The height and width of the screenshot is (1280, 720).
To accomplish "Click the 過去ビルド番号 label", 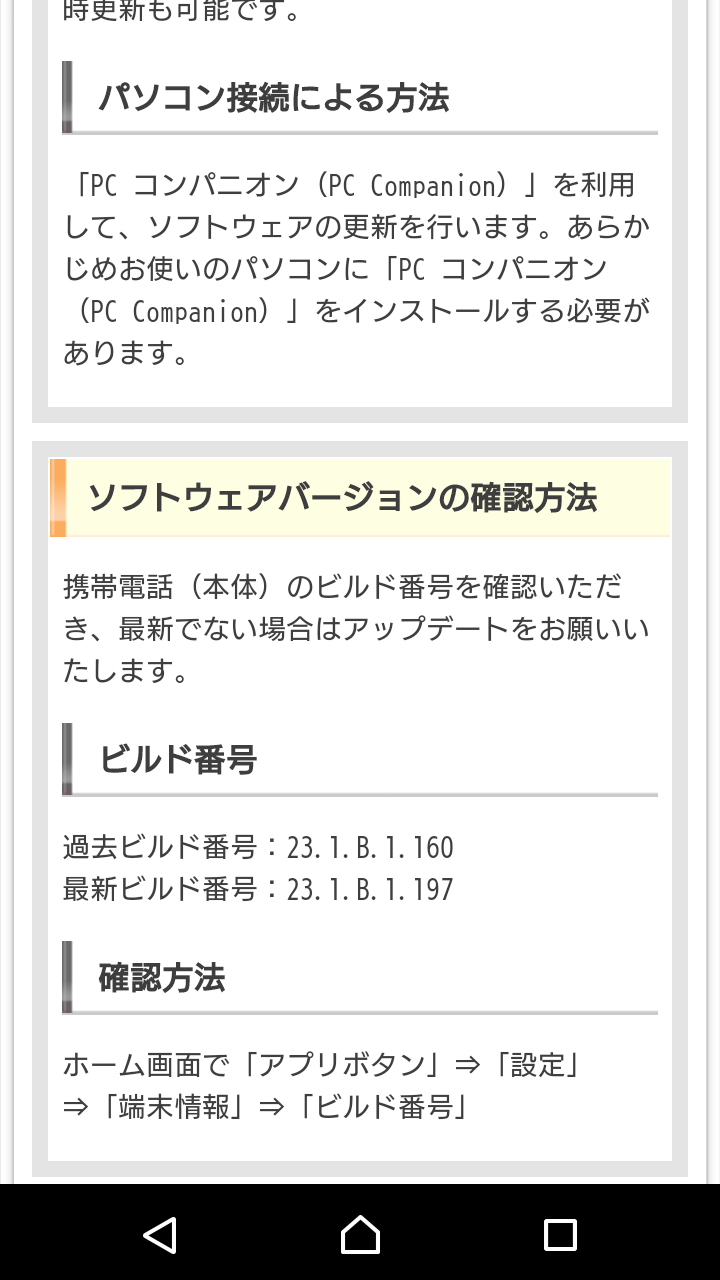I will pos(160,848).
